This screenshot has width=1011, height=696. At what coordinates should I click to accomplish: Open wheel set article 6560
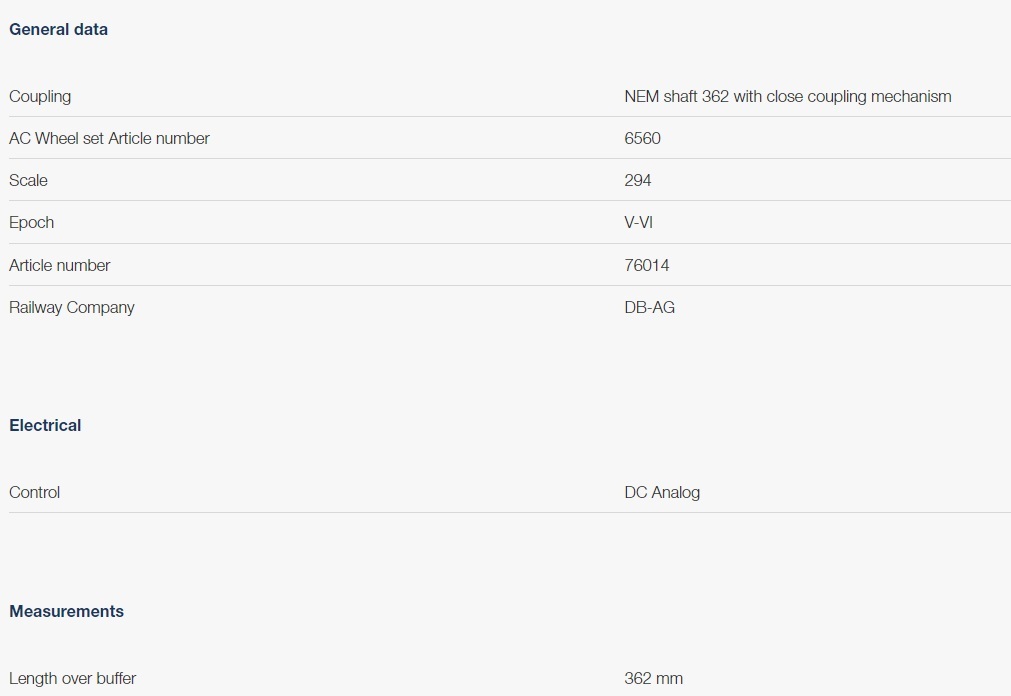click(642, 138)
